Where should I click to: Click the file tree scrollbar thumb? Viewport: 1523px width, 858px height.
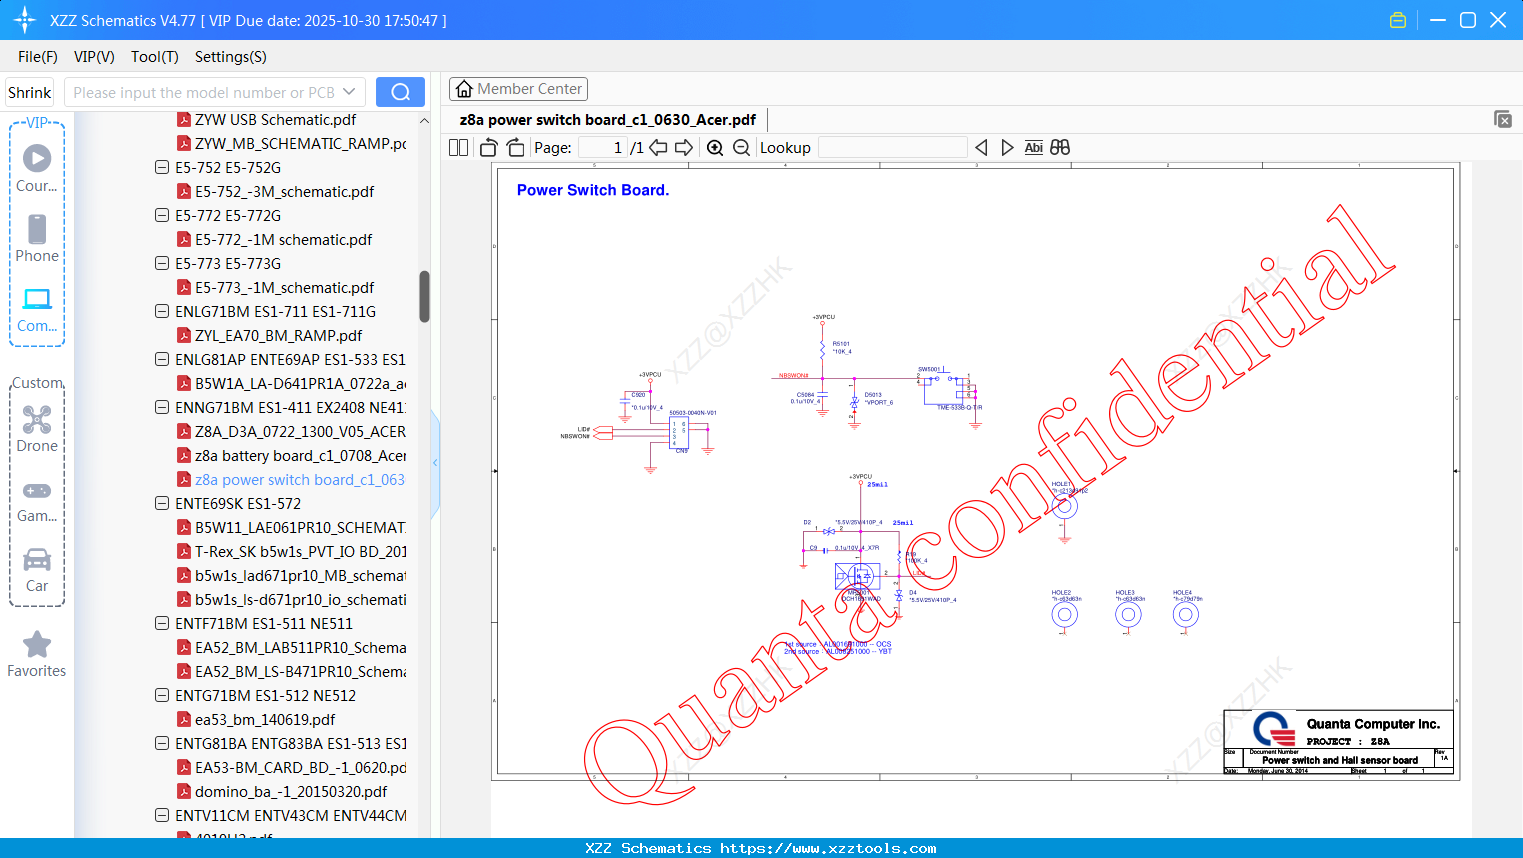pyautogui.click(x=424, y=297)
